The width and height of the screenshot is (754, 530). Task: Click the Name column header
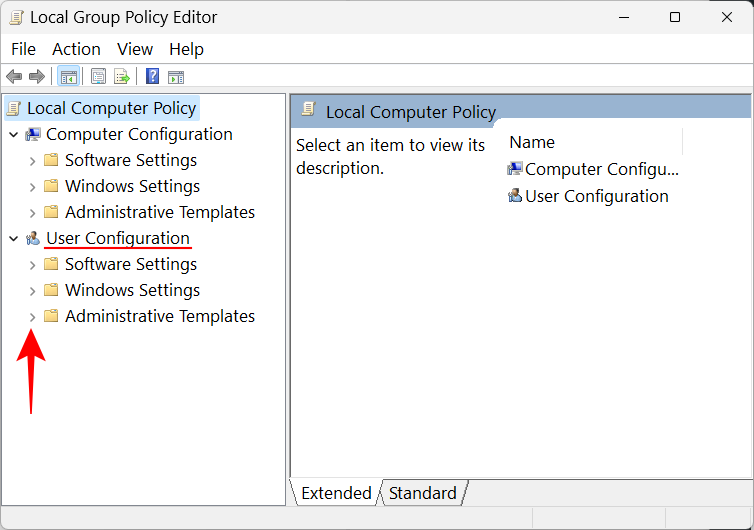coord(532,142)
